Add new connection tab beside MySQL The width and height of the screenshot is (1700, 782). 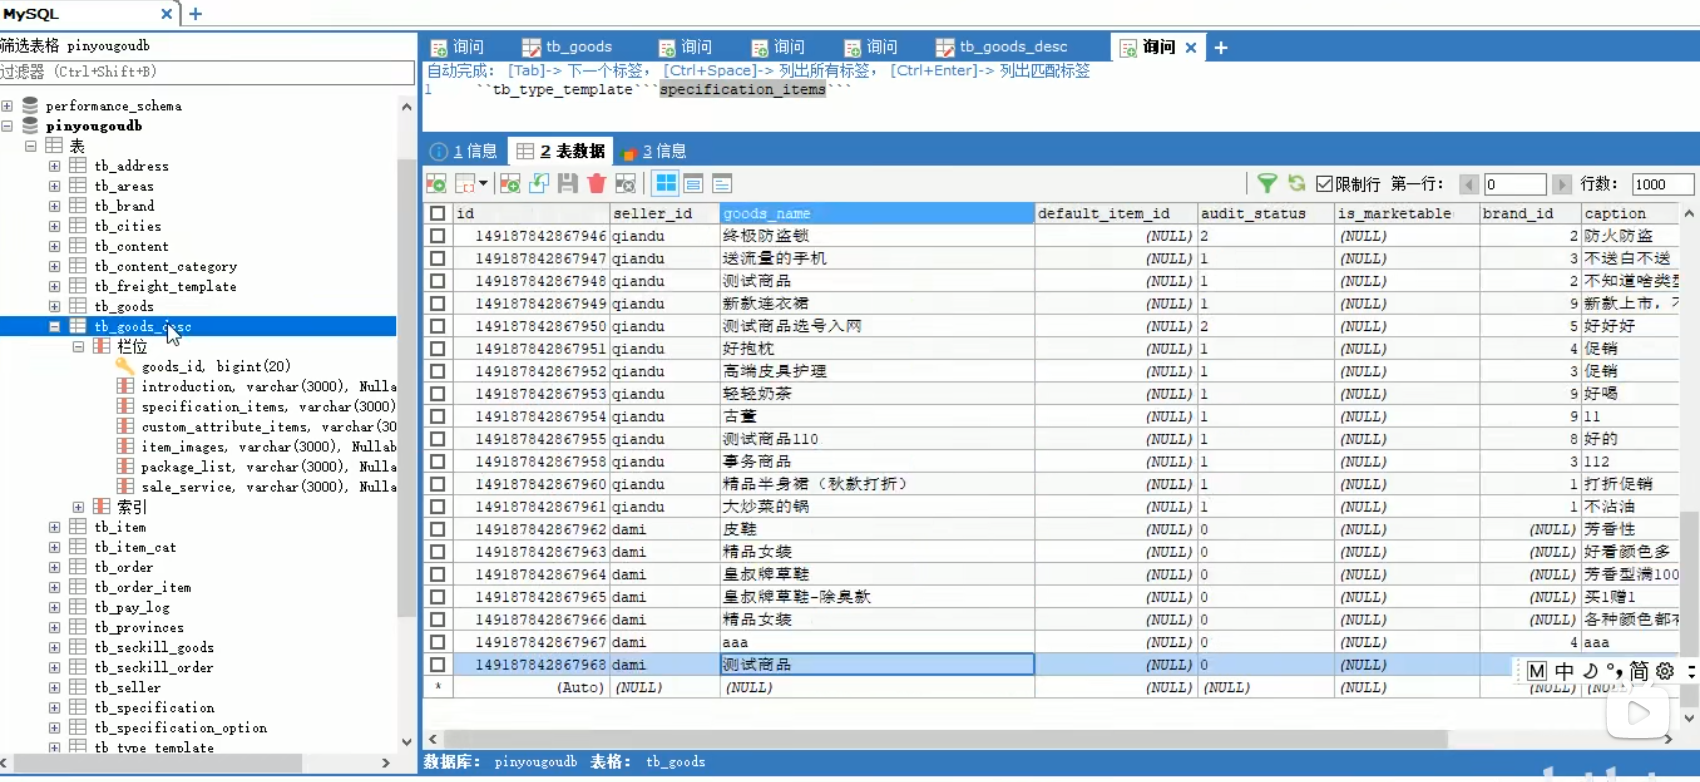point(196,14)
